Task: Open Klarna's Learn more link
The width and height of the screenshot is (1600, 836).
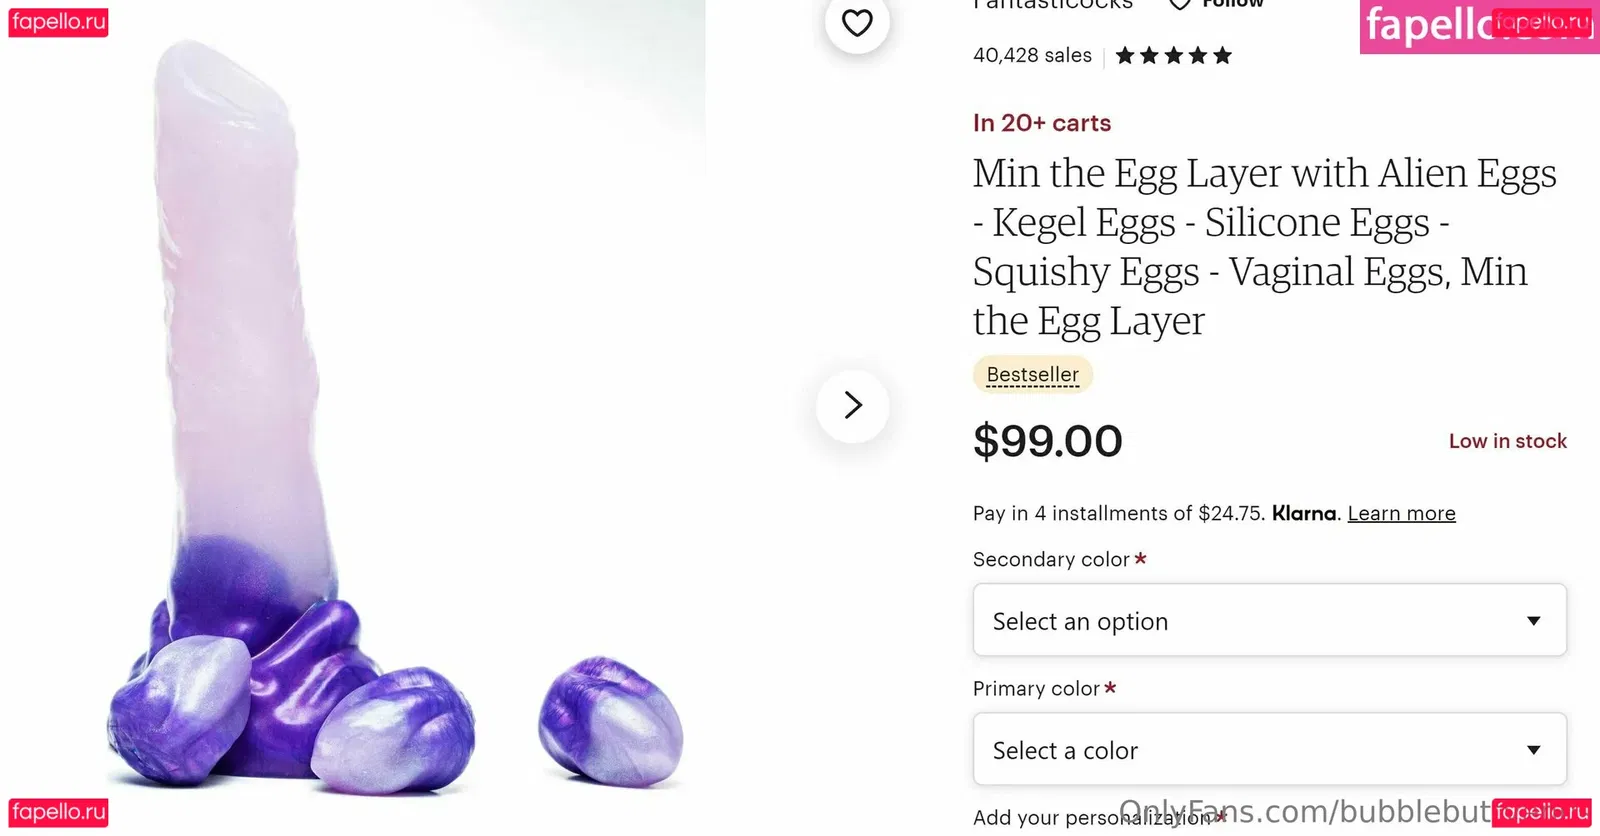Action: [1401, 513]
